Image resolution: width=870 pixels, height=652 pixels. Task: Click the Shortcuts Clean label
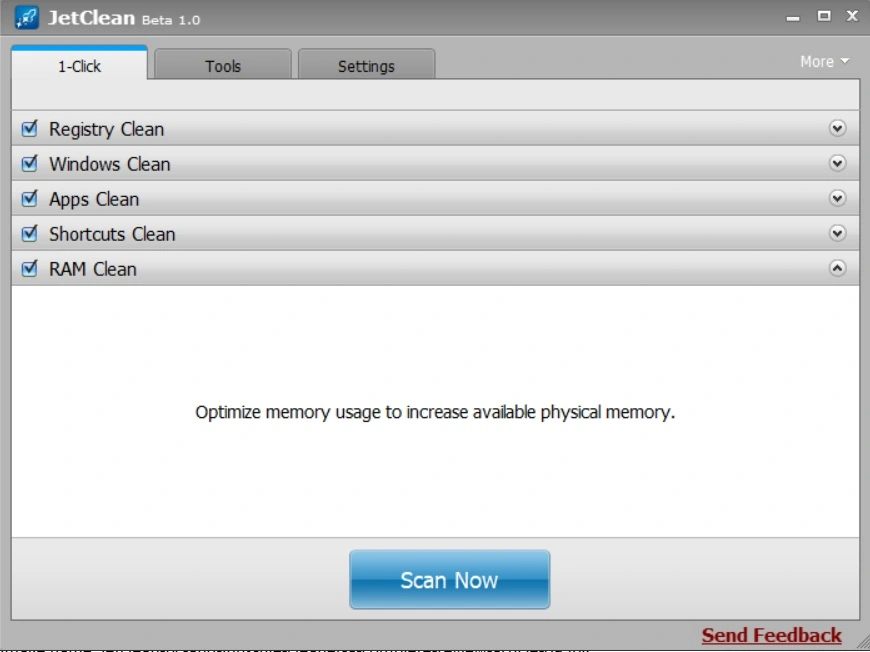point(112,234)
